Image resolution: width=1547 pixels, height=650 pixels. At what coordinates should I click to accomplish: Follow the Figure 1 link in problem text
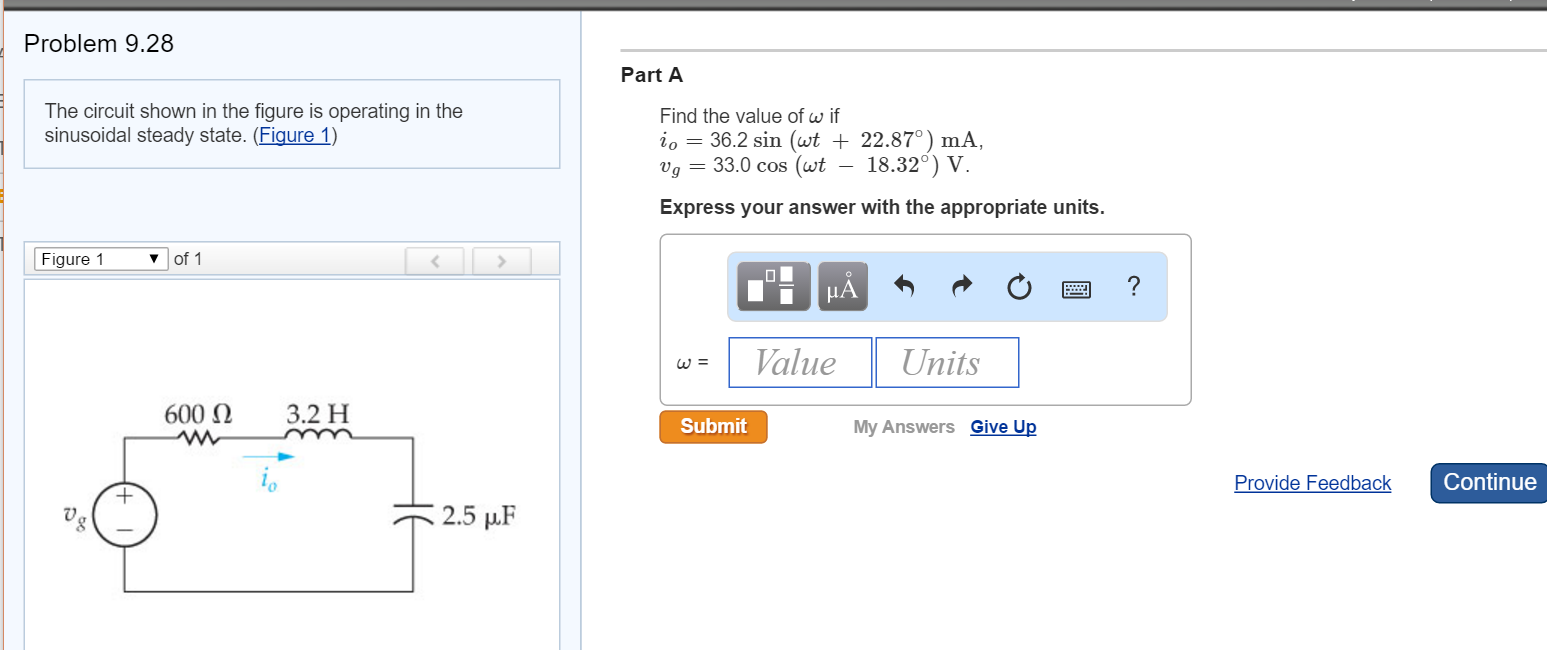point(295,135)
